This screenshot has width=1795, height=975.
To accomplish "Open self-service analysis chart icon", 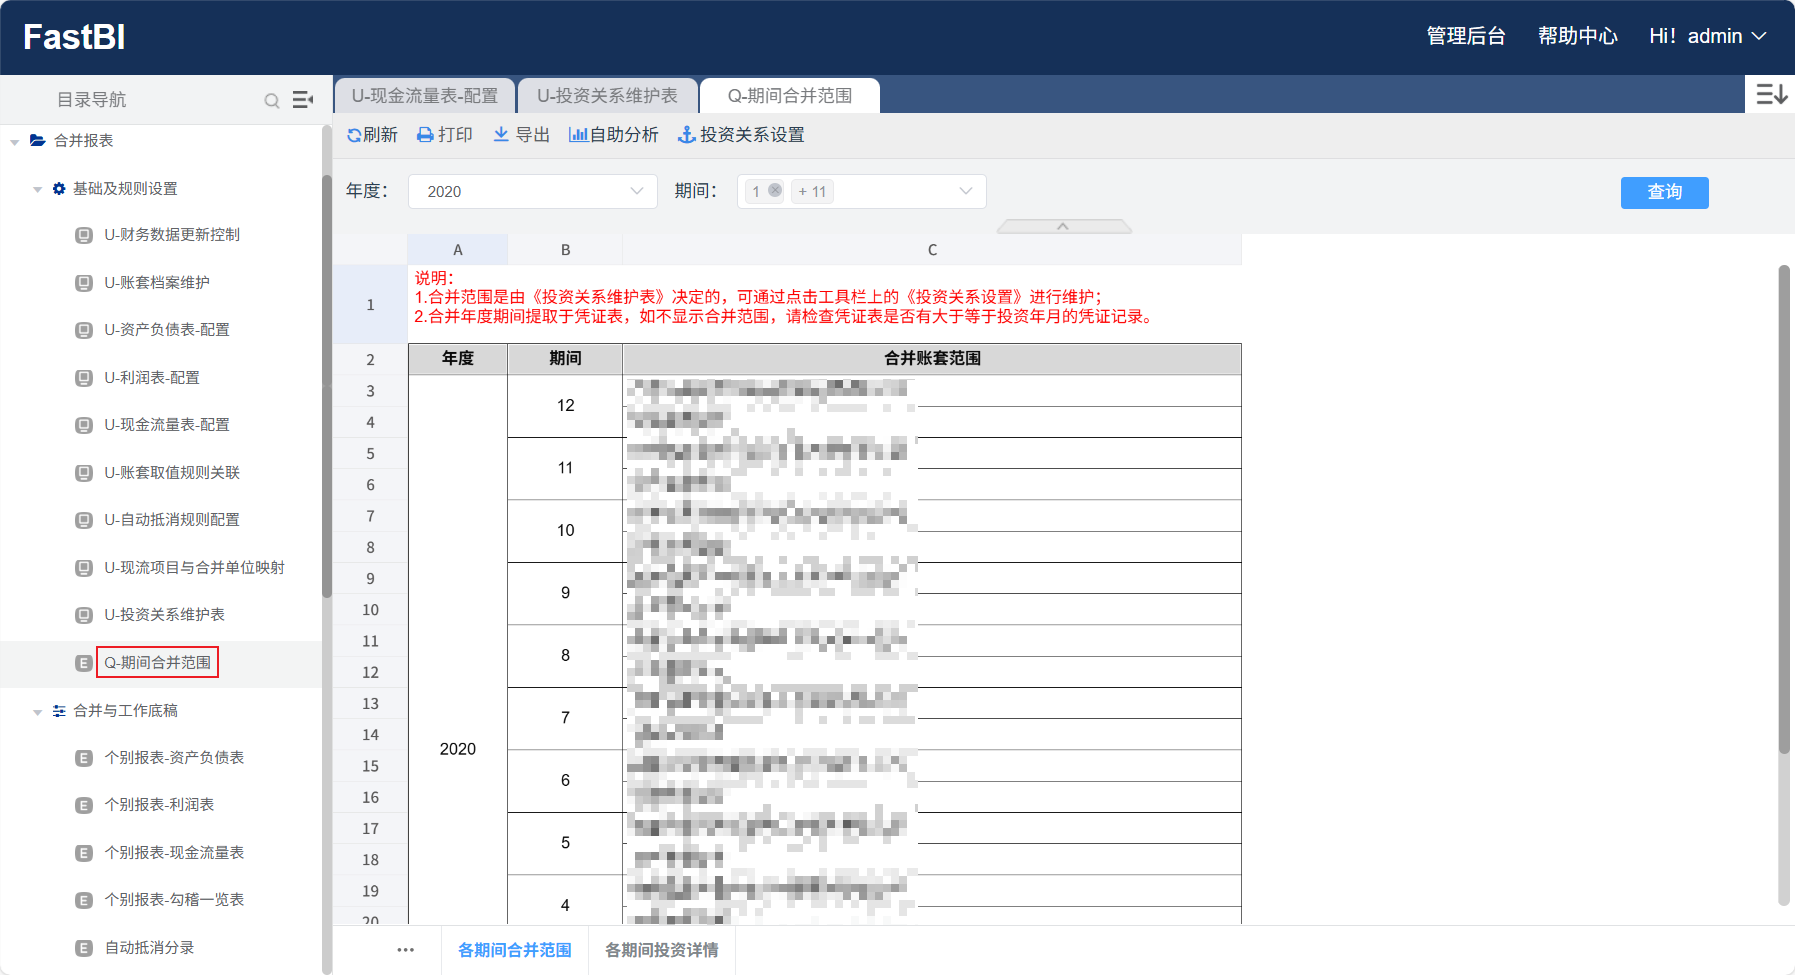I will pos(577,135).
